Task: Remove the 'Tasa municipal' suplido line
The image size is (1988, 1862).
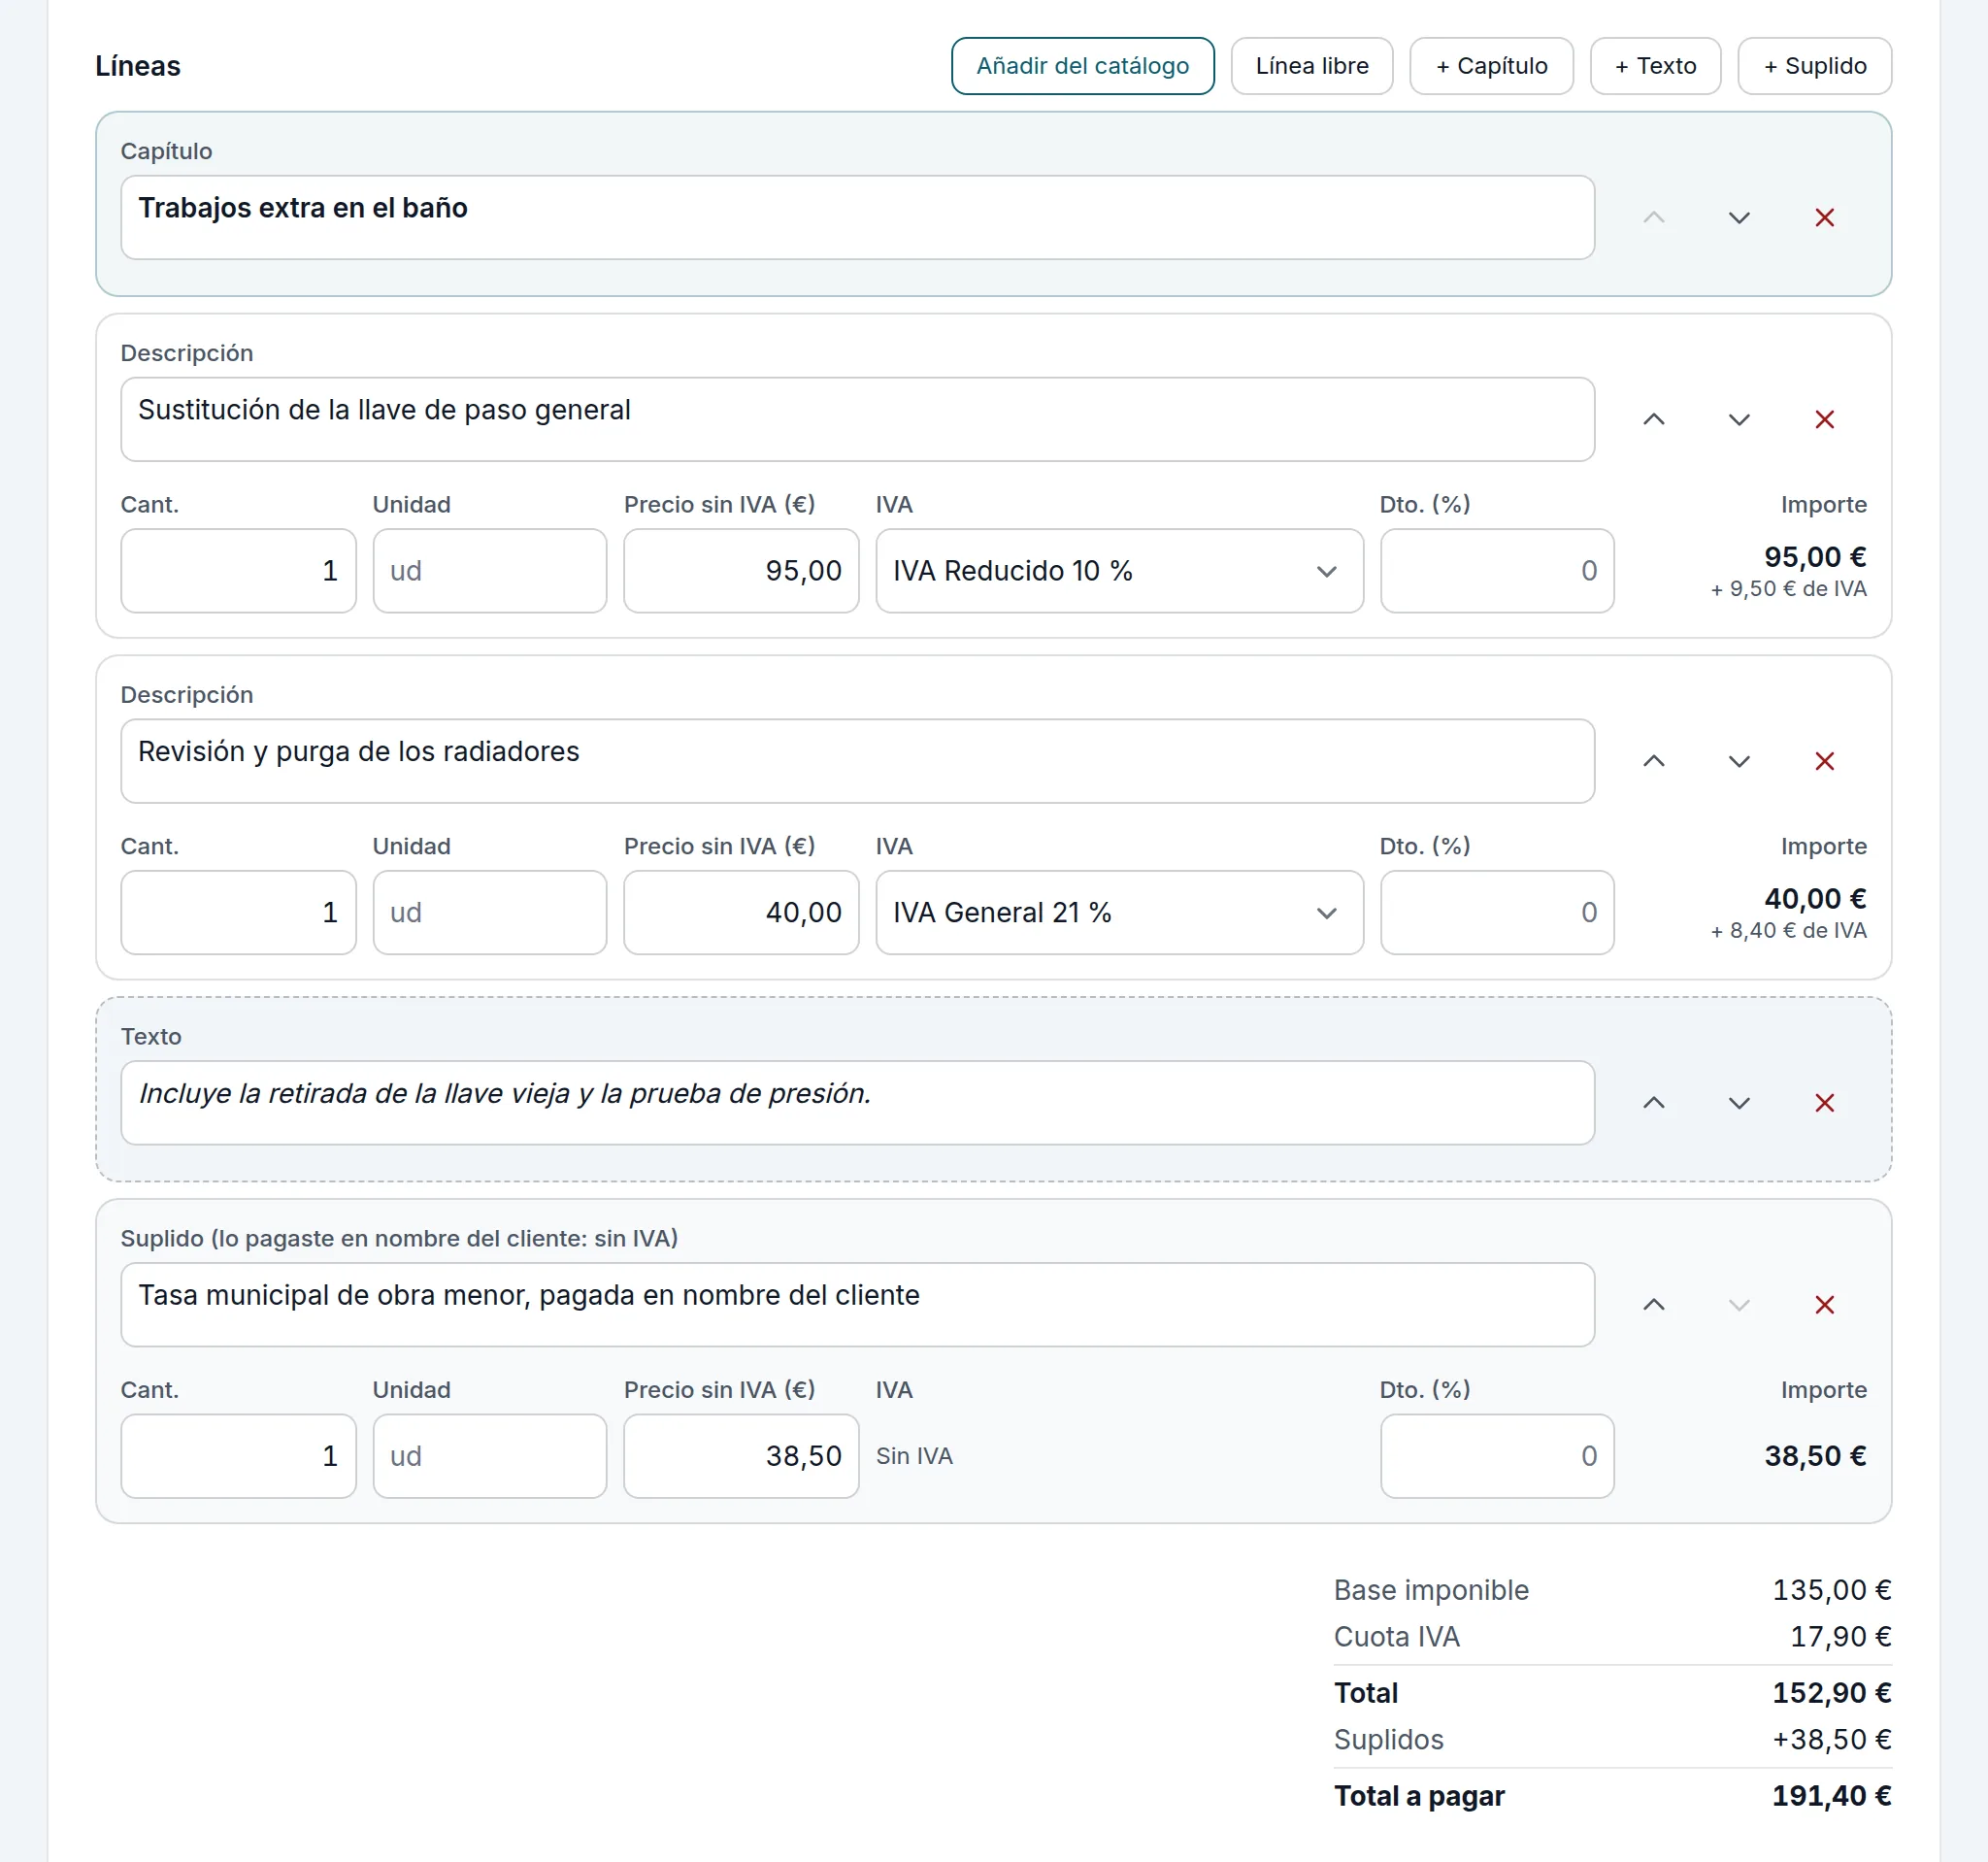Action: point(1824,1305)
